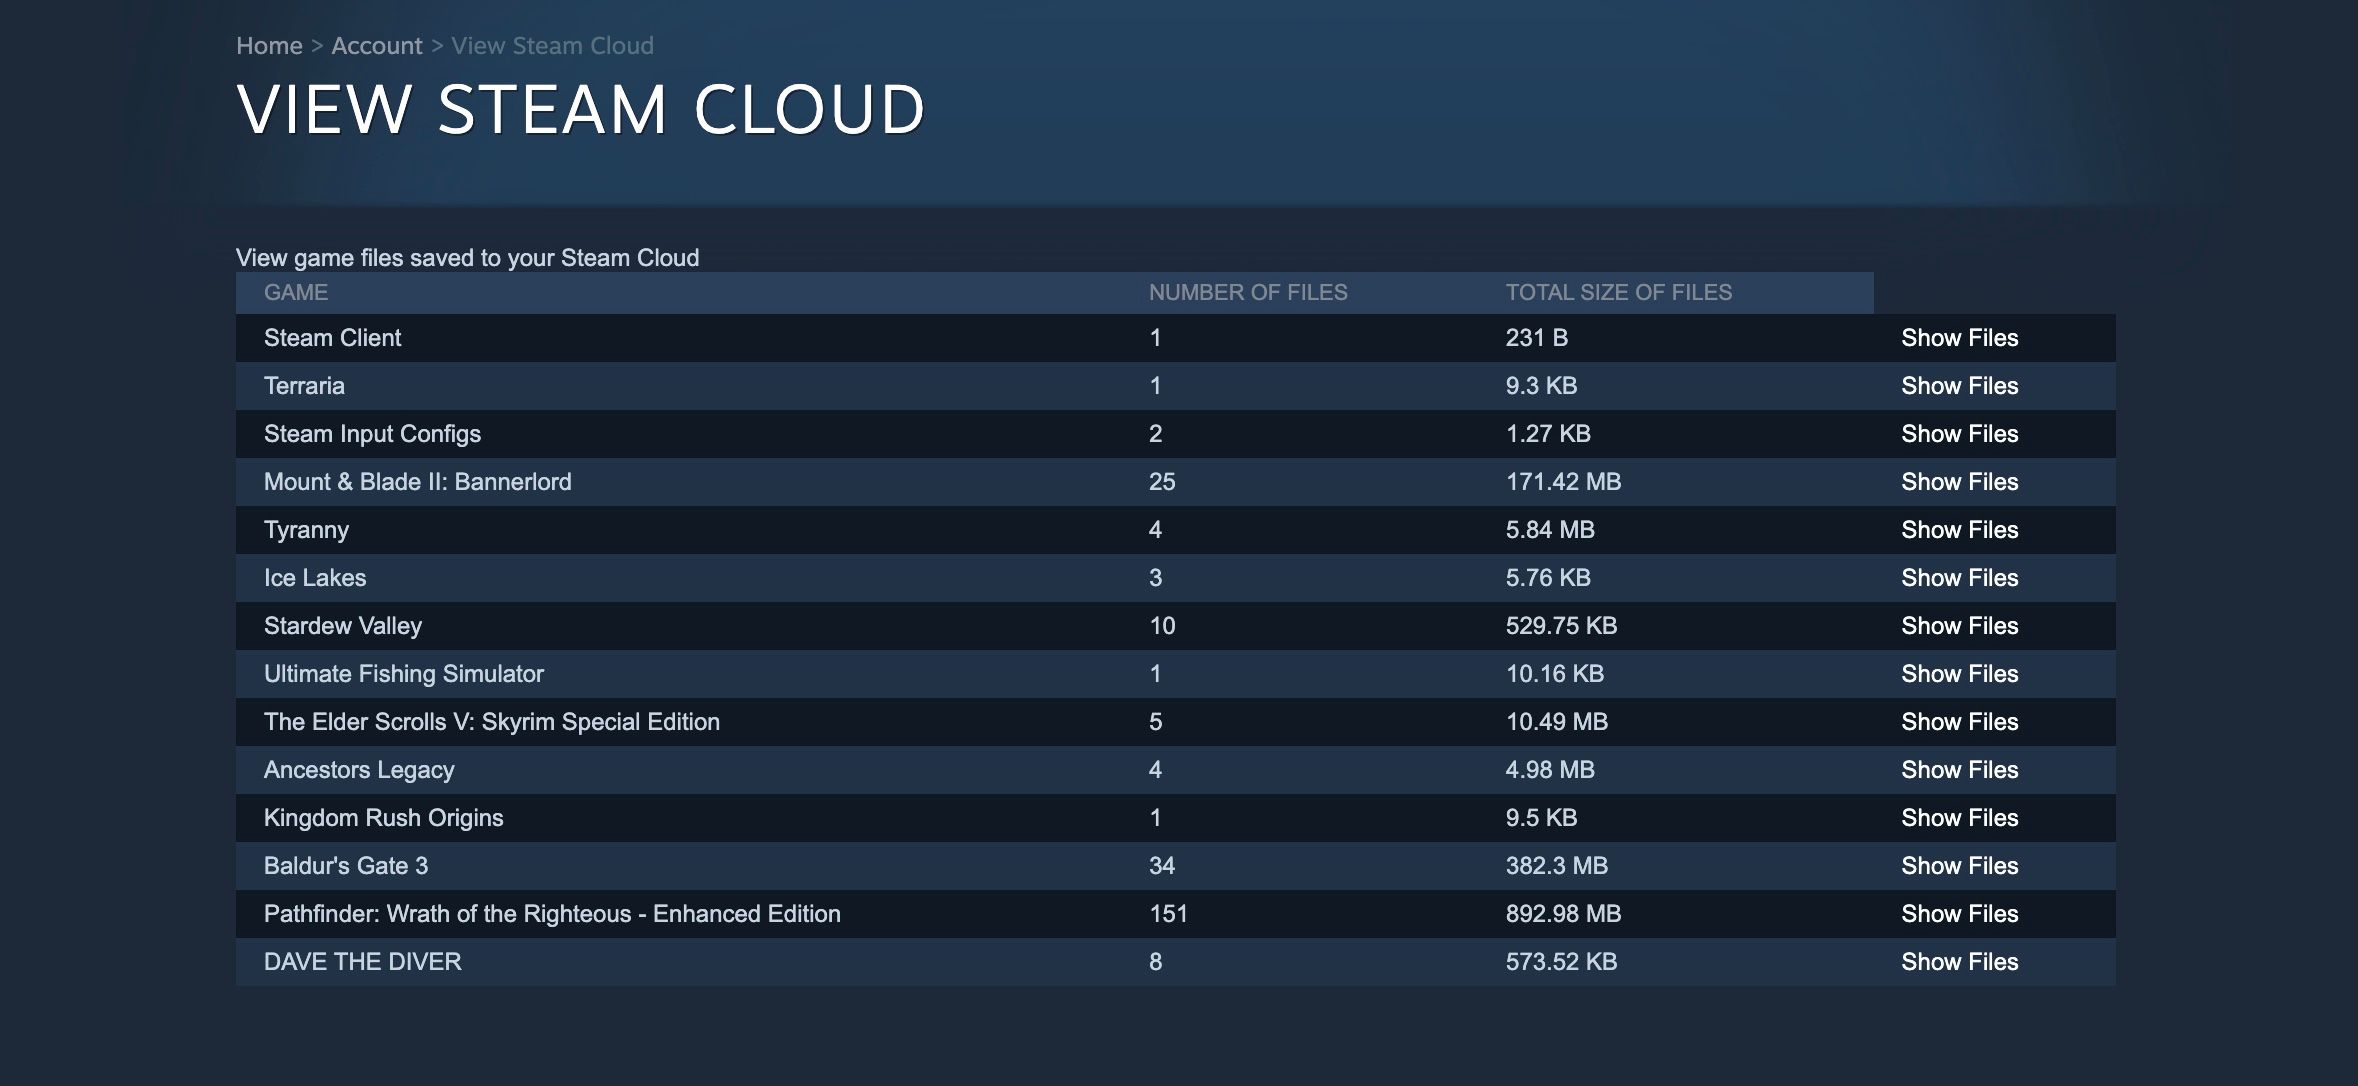Screen dimensions: 2358x1086
Task: Show Files for DAVE THE DIVER
Action: point(1959,962)
